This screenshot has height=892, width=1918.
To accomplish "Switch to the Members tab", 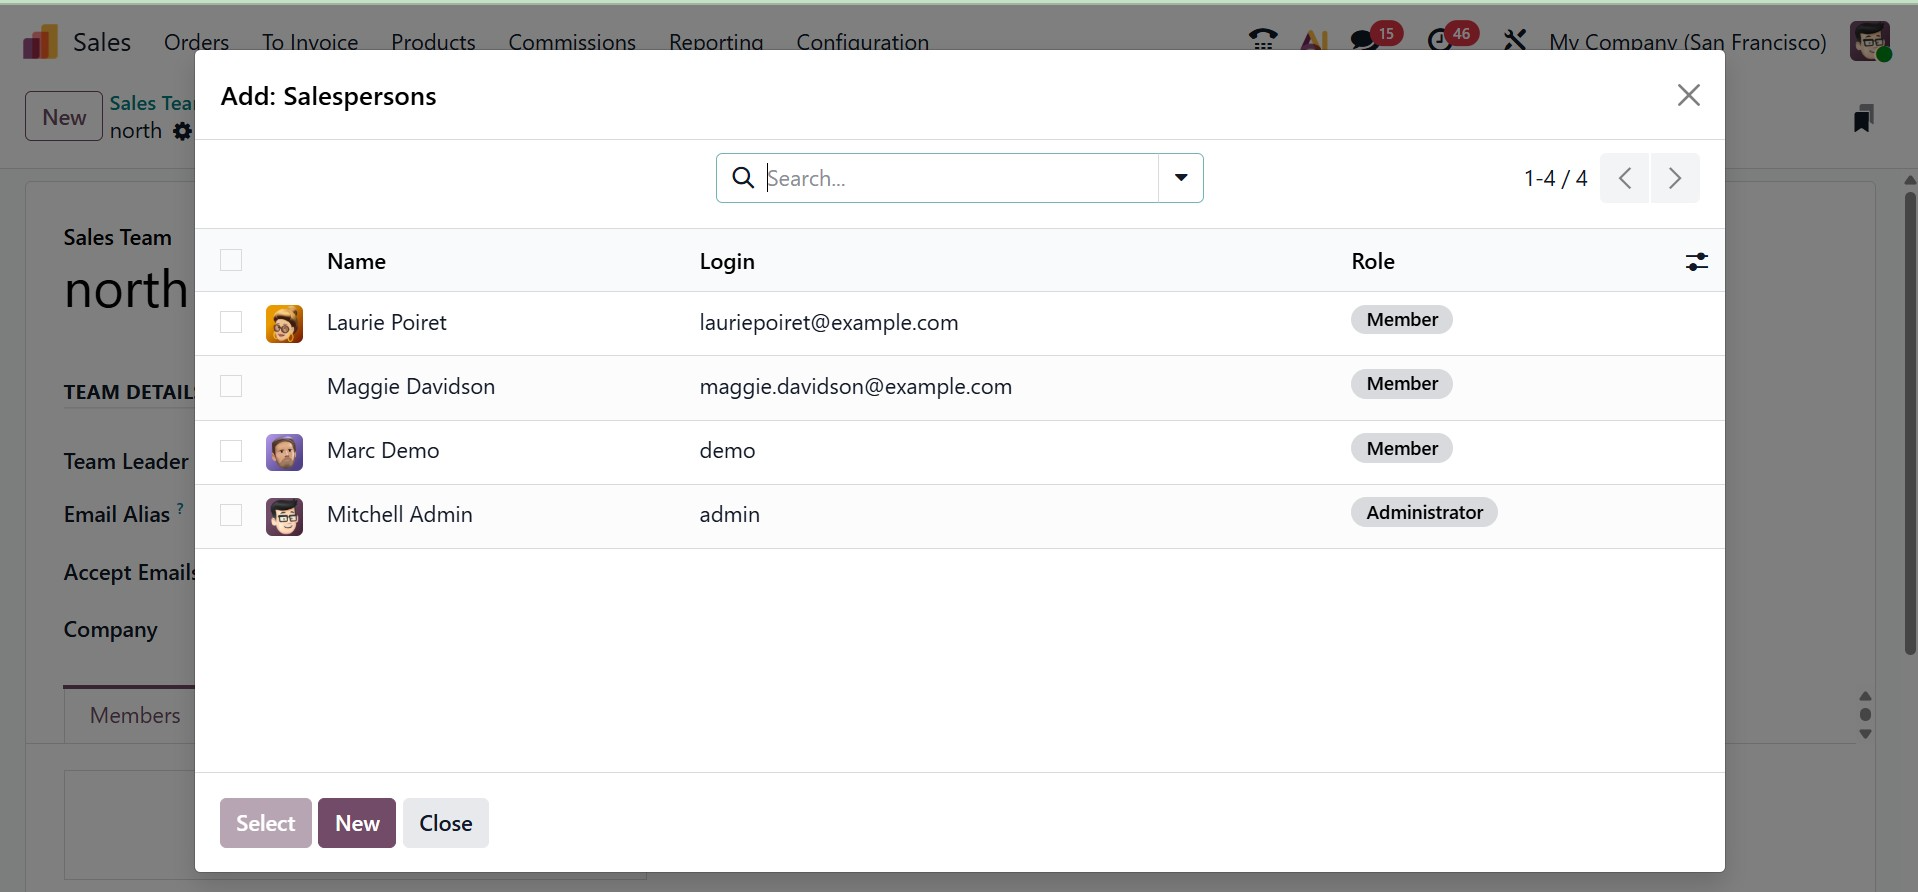I will (134, 715).
